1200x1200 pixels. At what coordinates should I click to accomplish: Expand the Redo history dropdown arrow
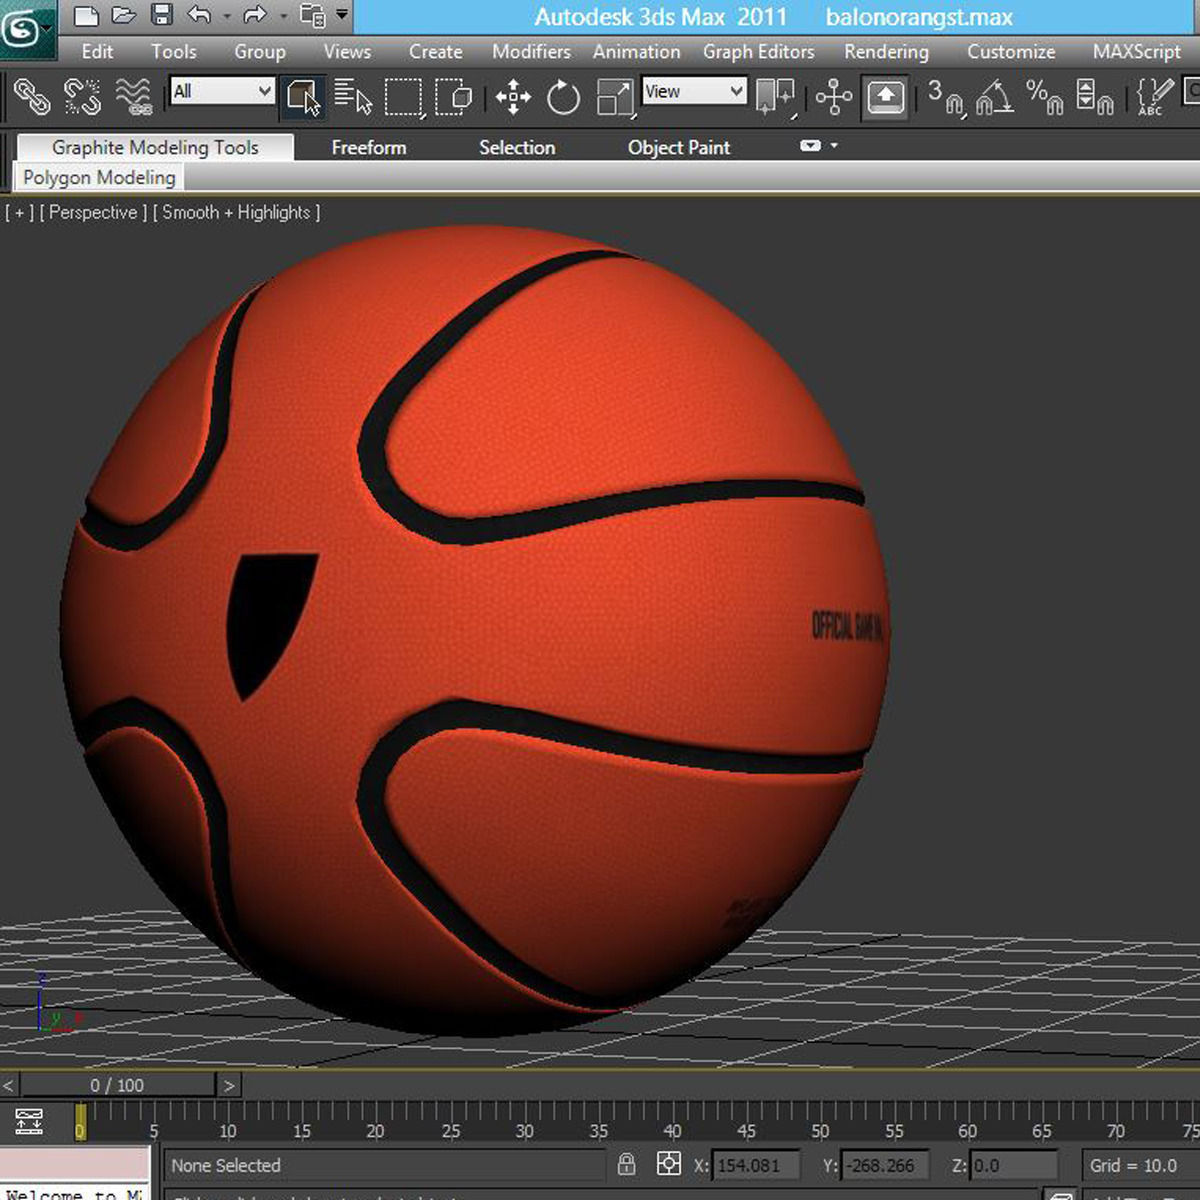pyautogui.click(x=284, y=16)
